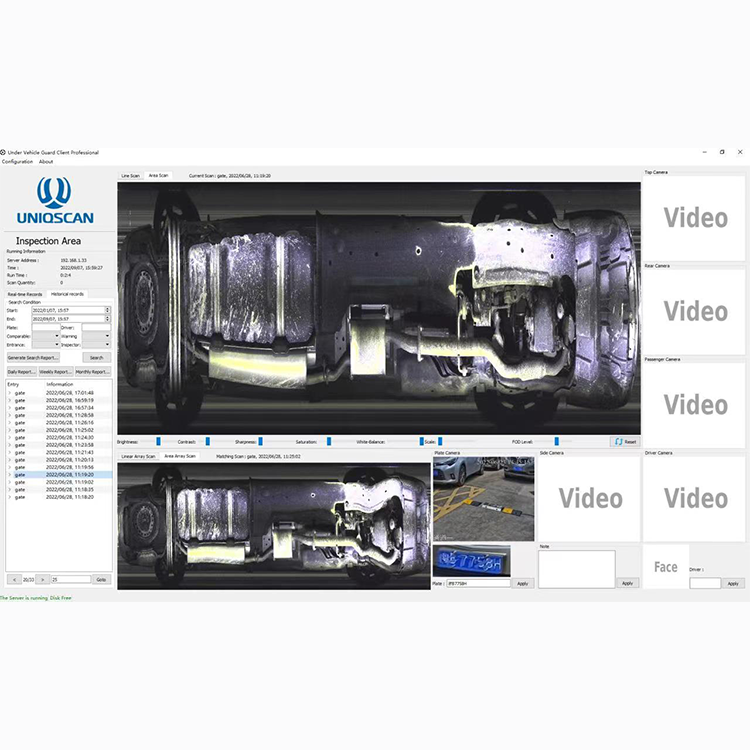
Task: Expand gate entry 11:26:16
Action: (x=10, y=423)
